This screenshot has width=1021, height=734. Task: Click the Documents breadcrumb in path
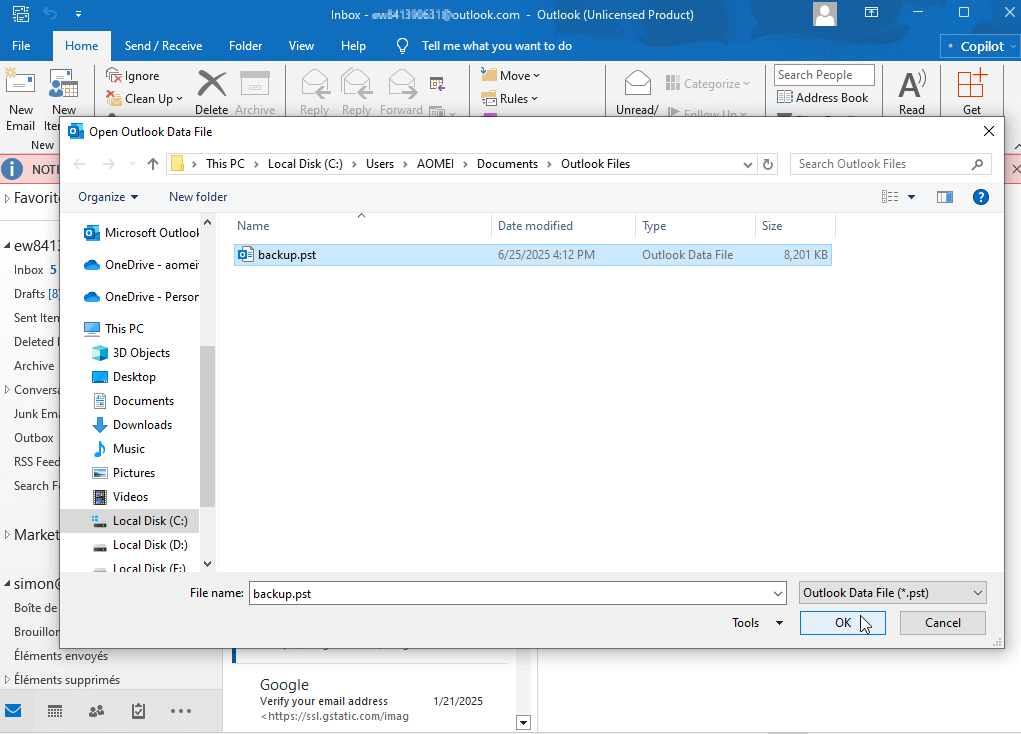[x=507, y=164]
